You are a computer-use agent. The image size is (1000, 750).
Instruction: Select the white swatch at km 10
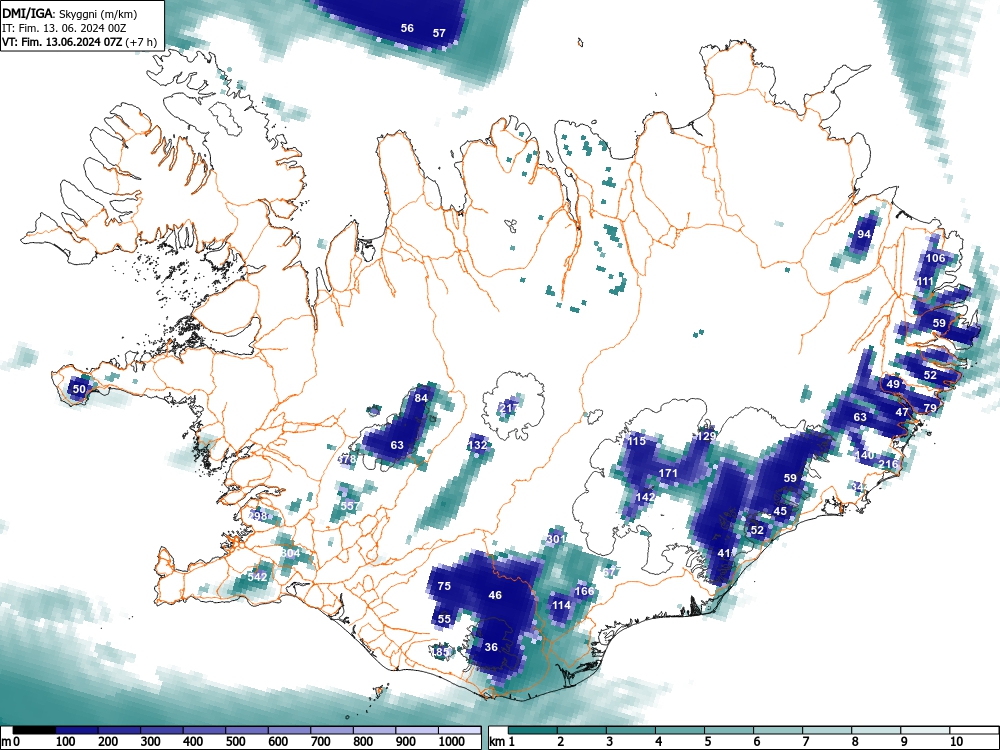pos(973,730)
